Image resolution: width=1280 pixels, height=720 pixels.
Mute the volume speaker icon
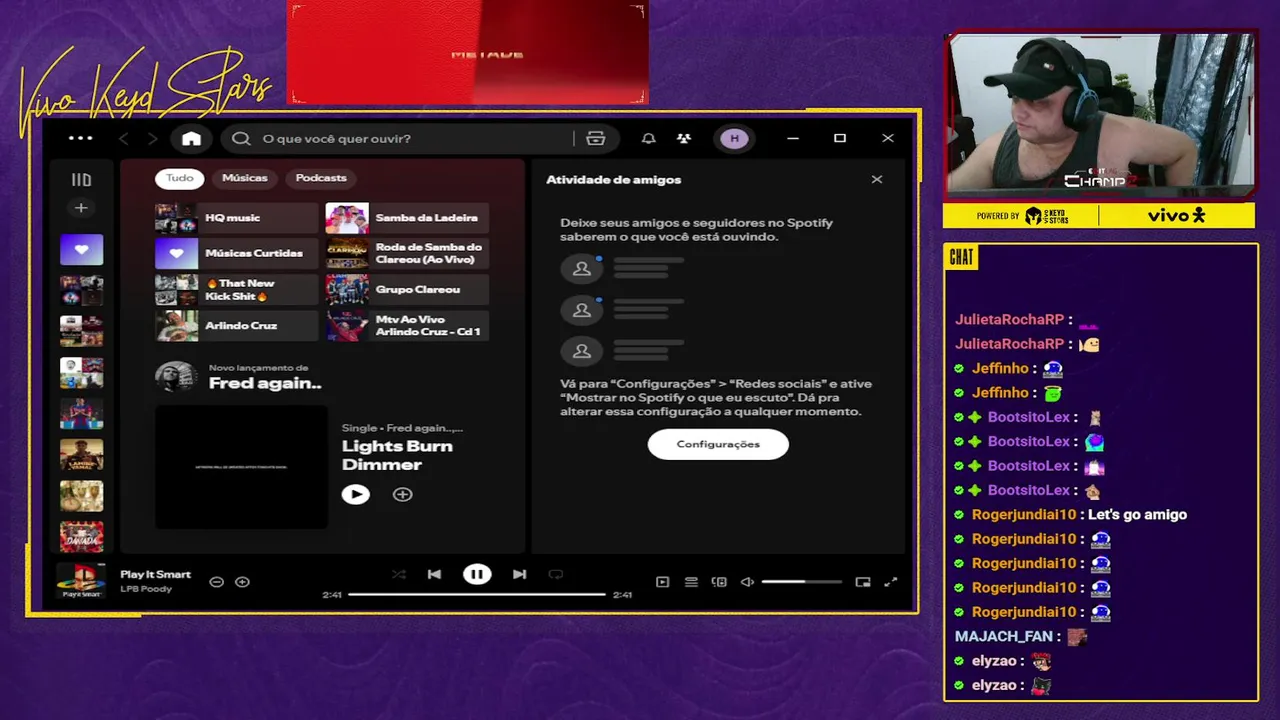pos(747,582)
